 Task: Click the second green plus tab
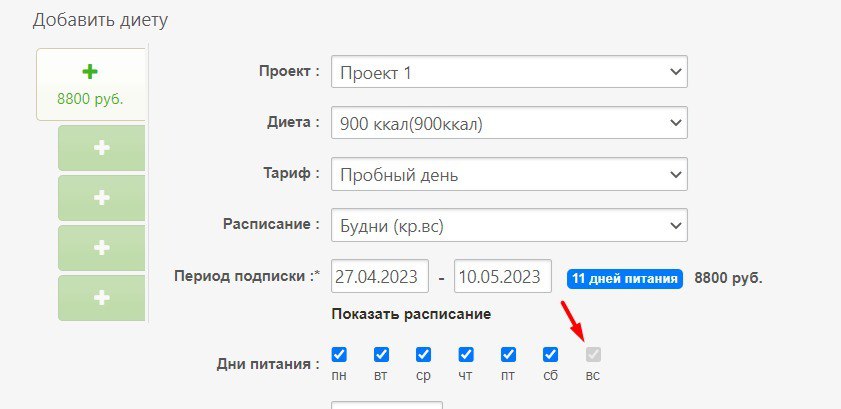tap(101, 198)
